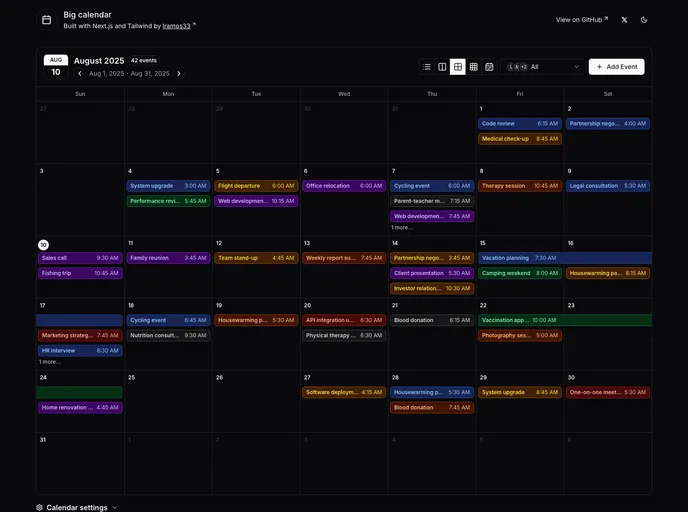
Task: Open Sales call event
Action: [x=80, y=258]
